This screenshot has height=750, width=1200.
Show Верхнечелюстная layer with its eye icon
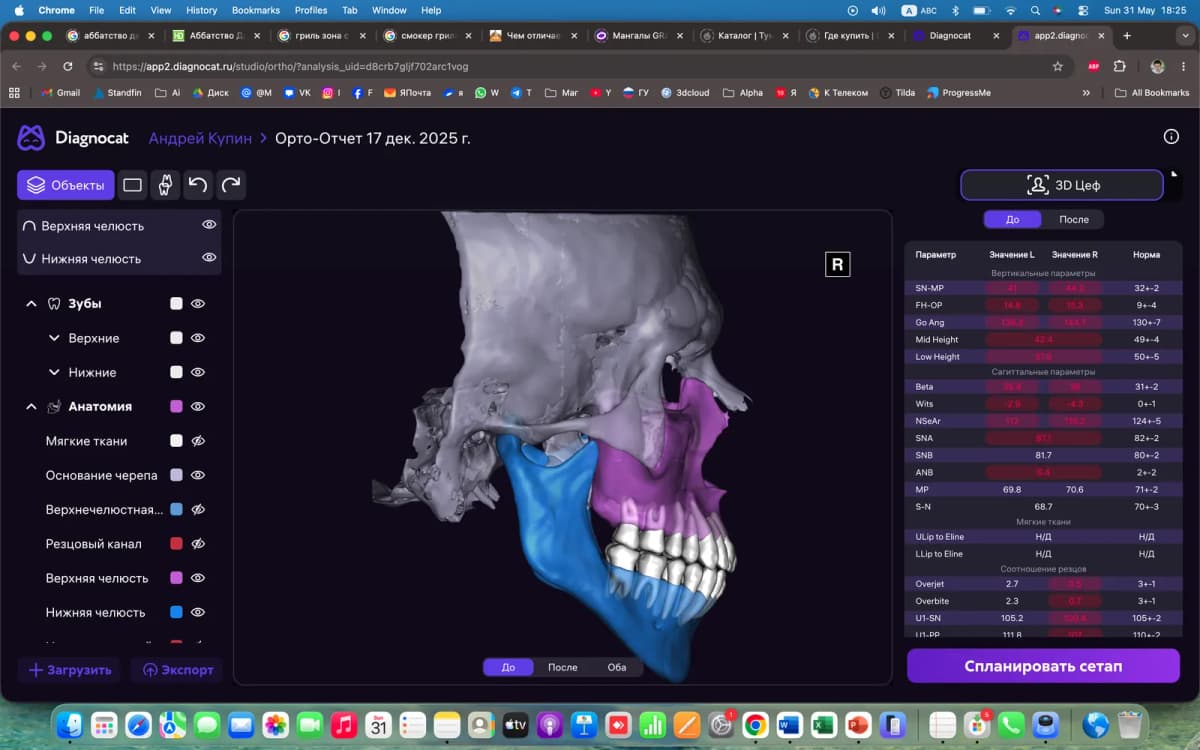198,509
